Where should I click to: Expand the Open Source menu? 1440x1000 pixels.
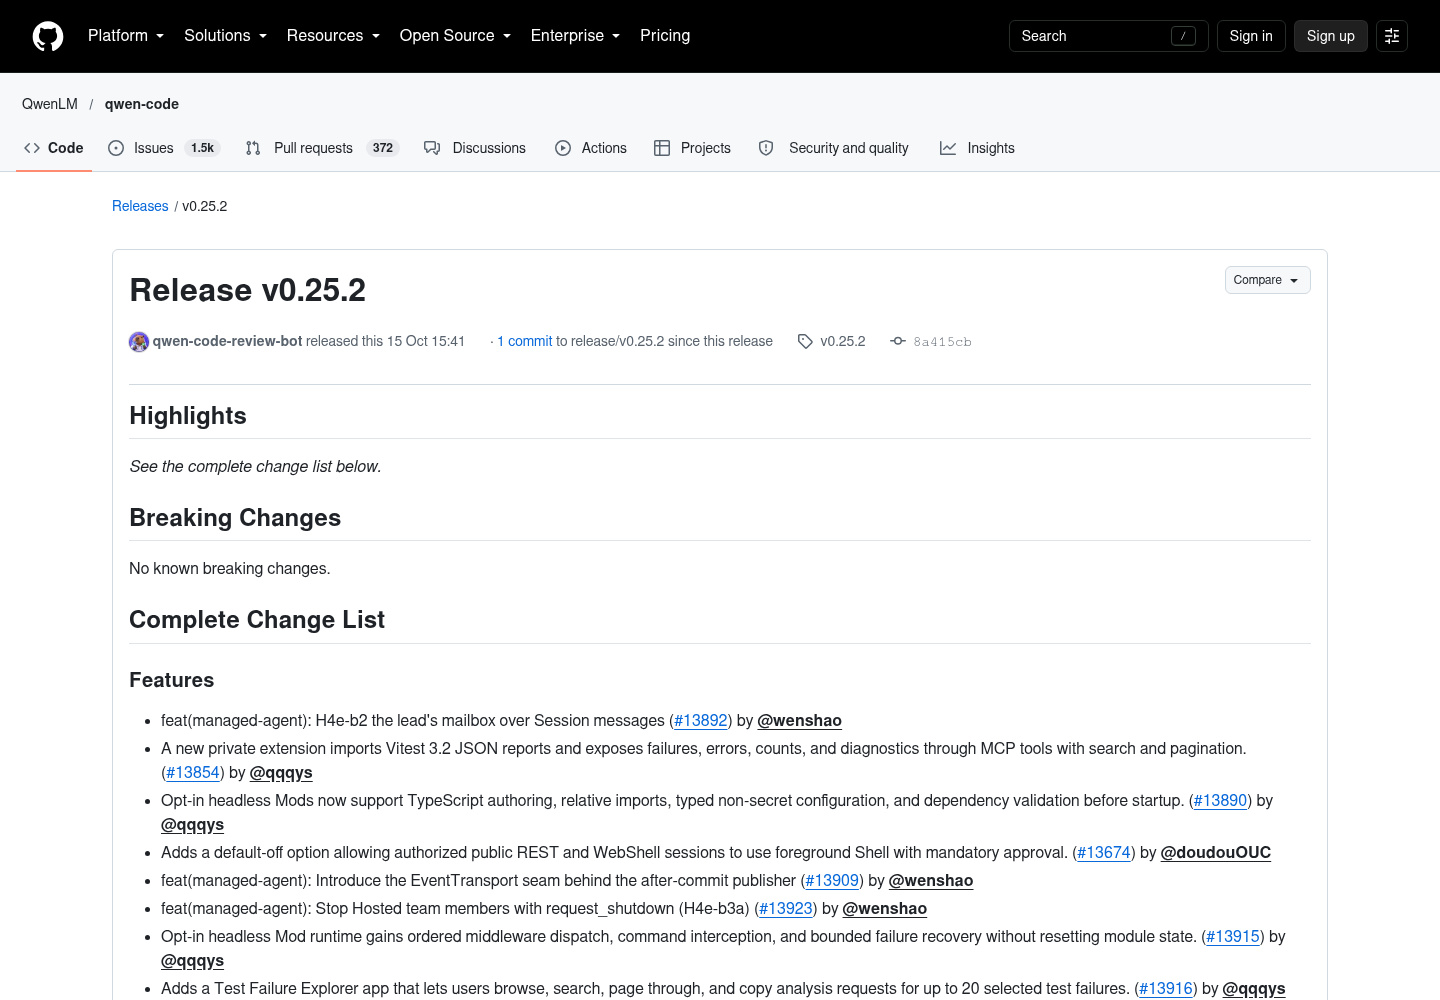pos(455,36)
